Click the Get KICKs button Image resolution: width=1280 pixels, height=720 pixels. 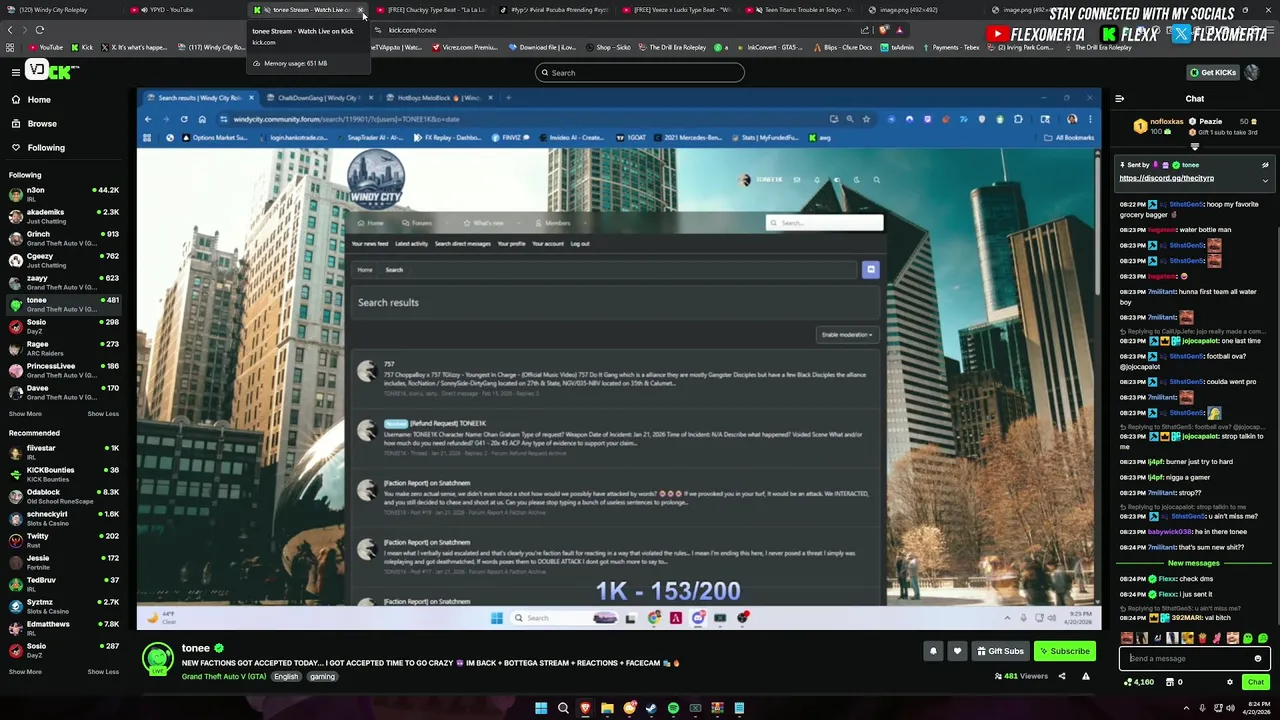tap(1212, 72)
